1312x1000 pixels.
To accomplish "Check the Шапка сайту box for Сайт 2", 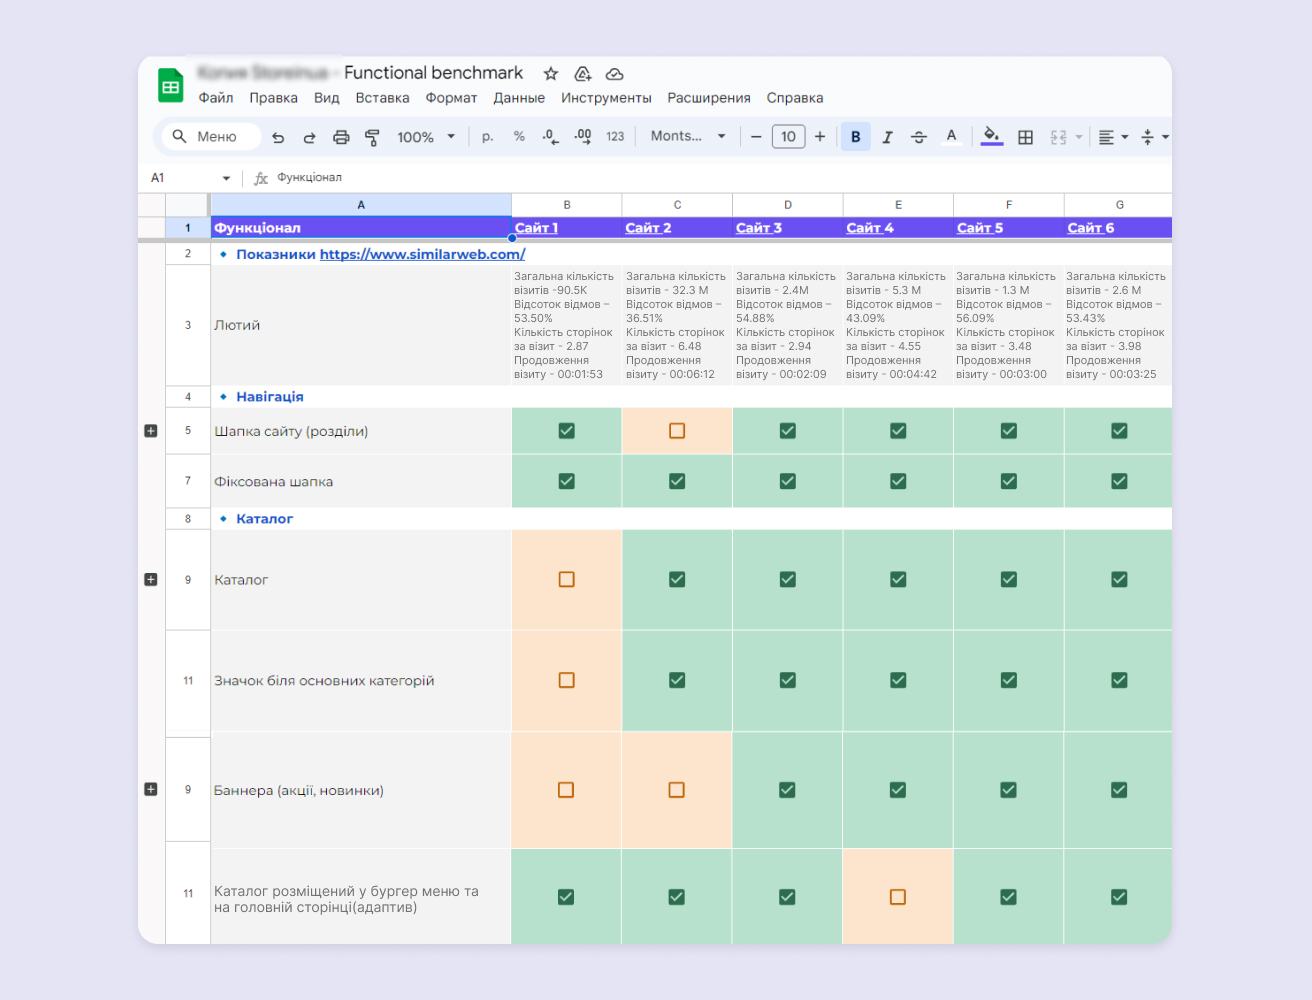I will pyautogui.click(x=677, y=431).
